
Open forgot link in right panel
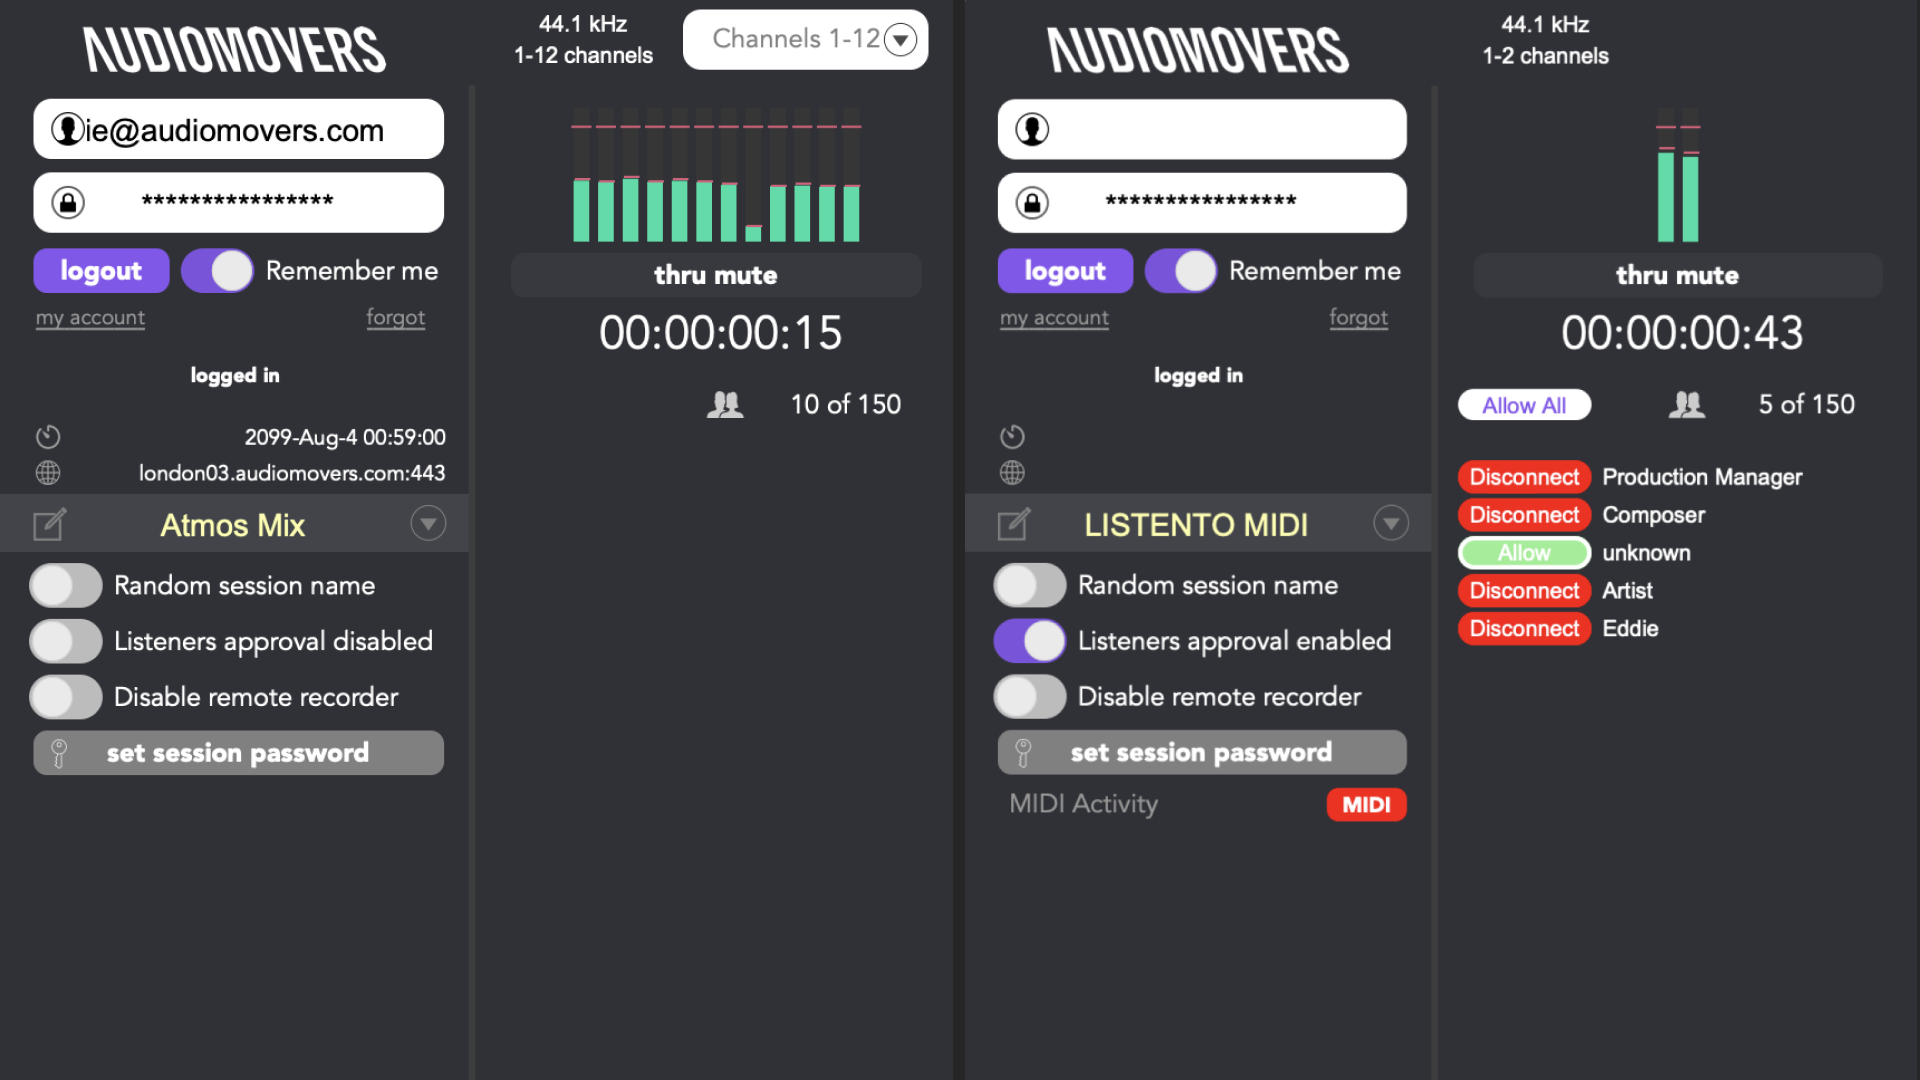(1359, 318)
